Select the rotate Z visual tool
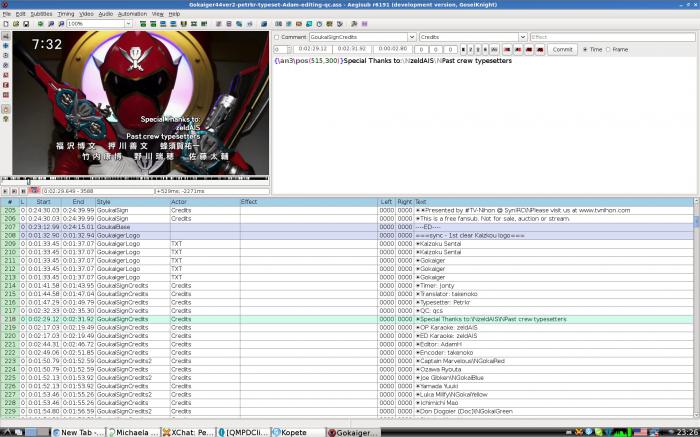The image size is (700, 437). (x=6, y=55)
